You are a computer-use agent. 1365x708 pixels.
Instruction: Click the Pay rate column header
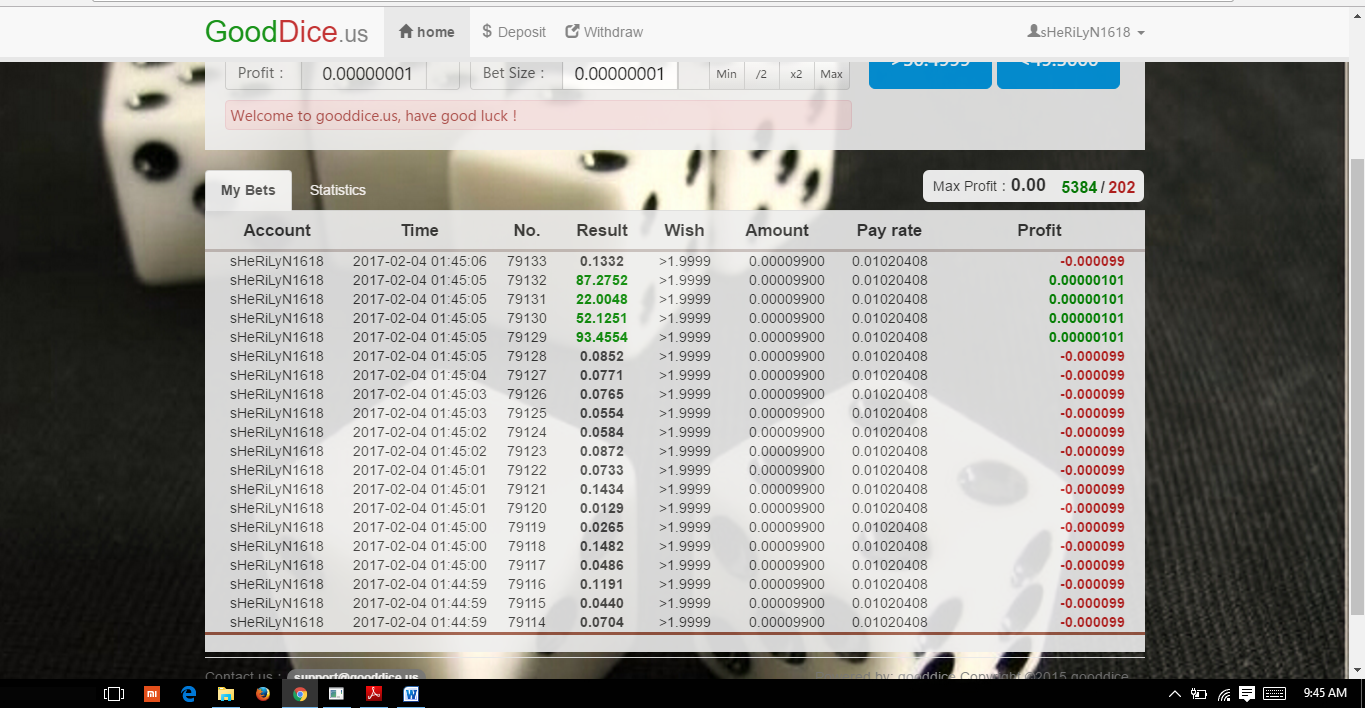click(889, 230)
